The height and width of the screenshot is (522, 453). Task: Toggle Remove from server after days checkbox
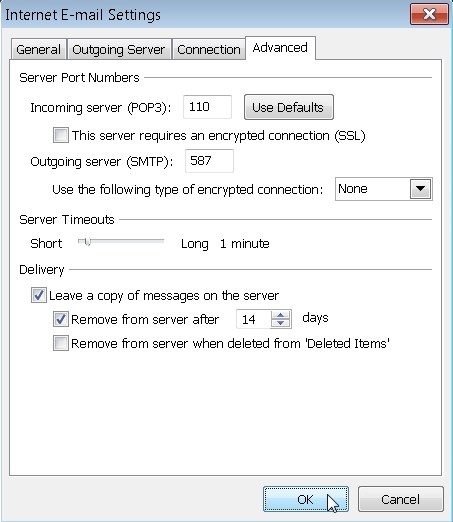pos(61,319)
